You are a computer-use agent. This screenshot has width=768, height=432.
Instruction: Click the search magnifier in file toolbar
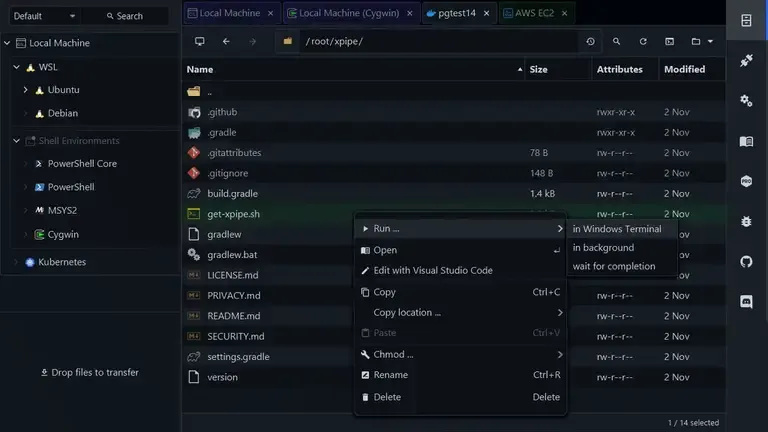[x=617, y=41]
